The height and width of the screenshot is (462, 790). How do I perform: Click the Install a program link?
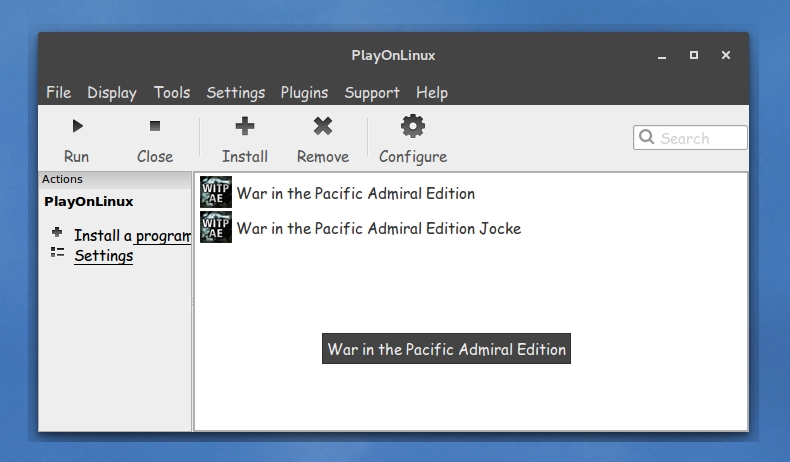[133, 235]
